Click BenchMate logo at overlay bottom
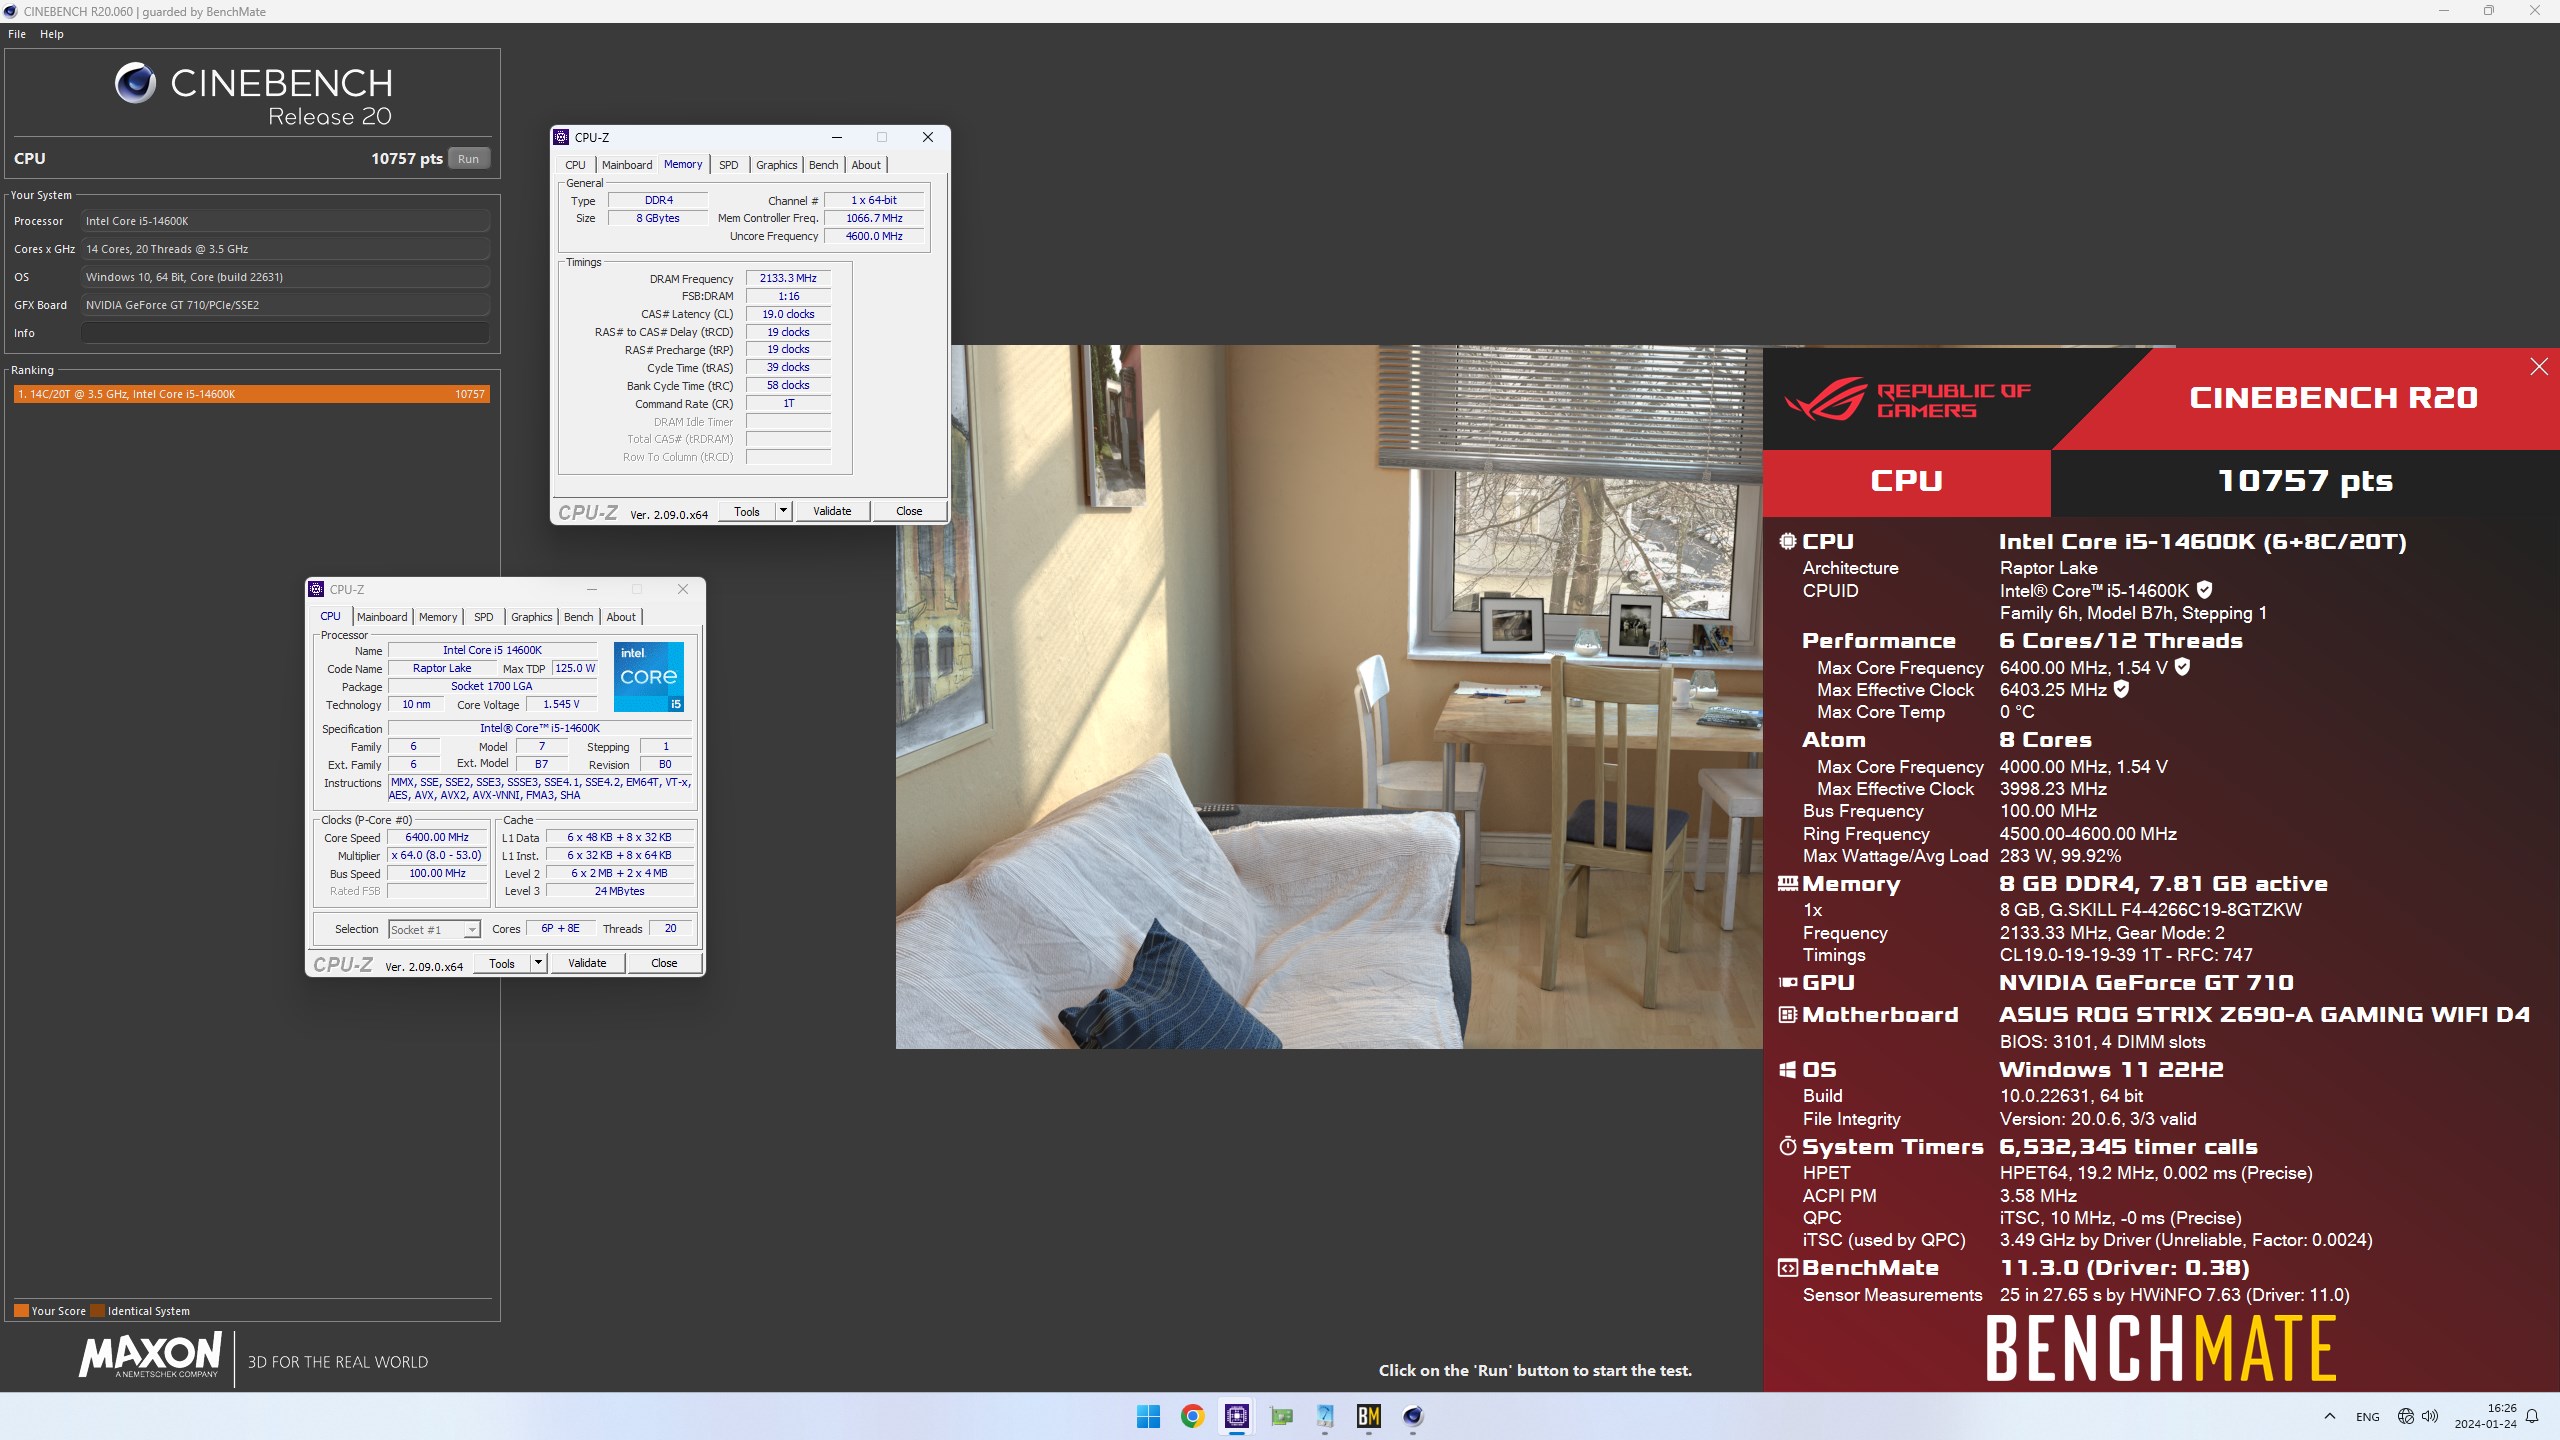The image size is (2560, 1440). point(2160,1348)
